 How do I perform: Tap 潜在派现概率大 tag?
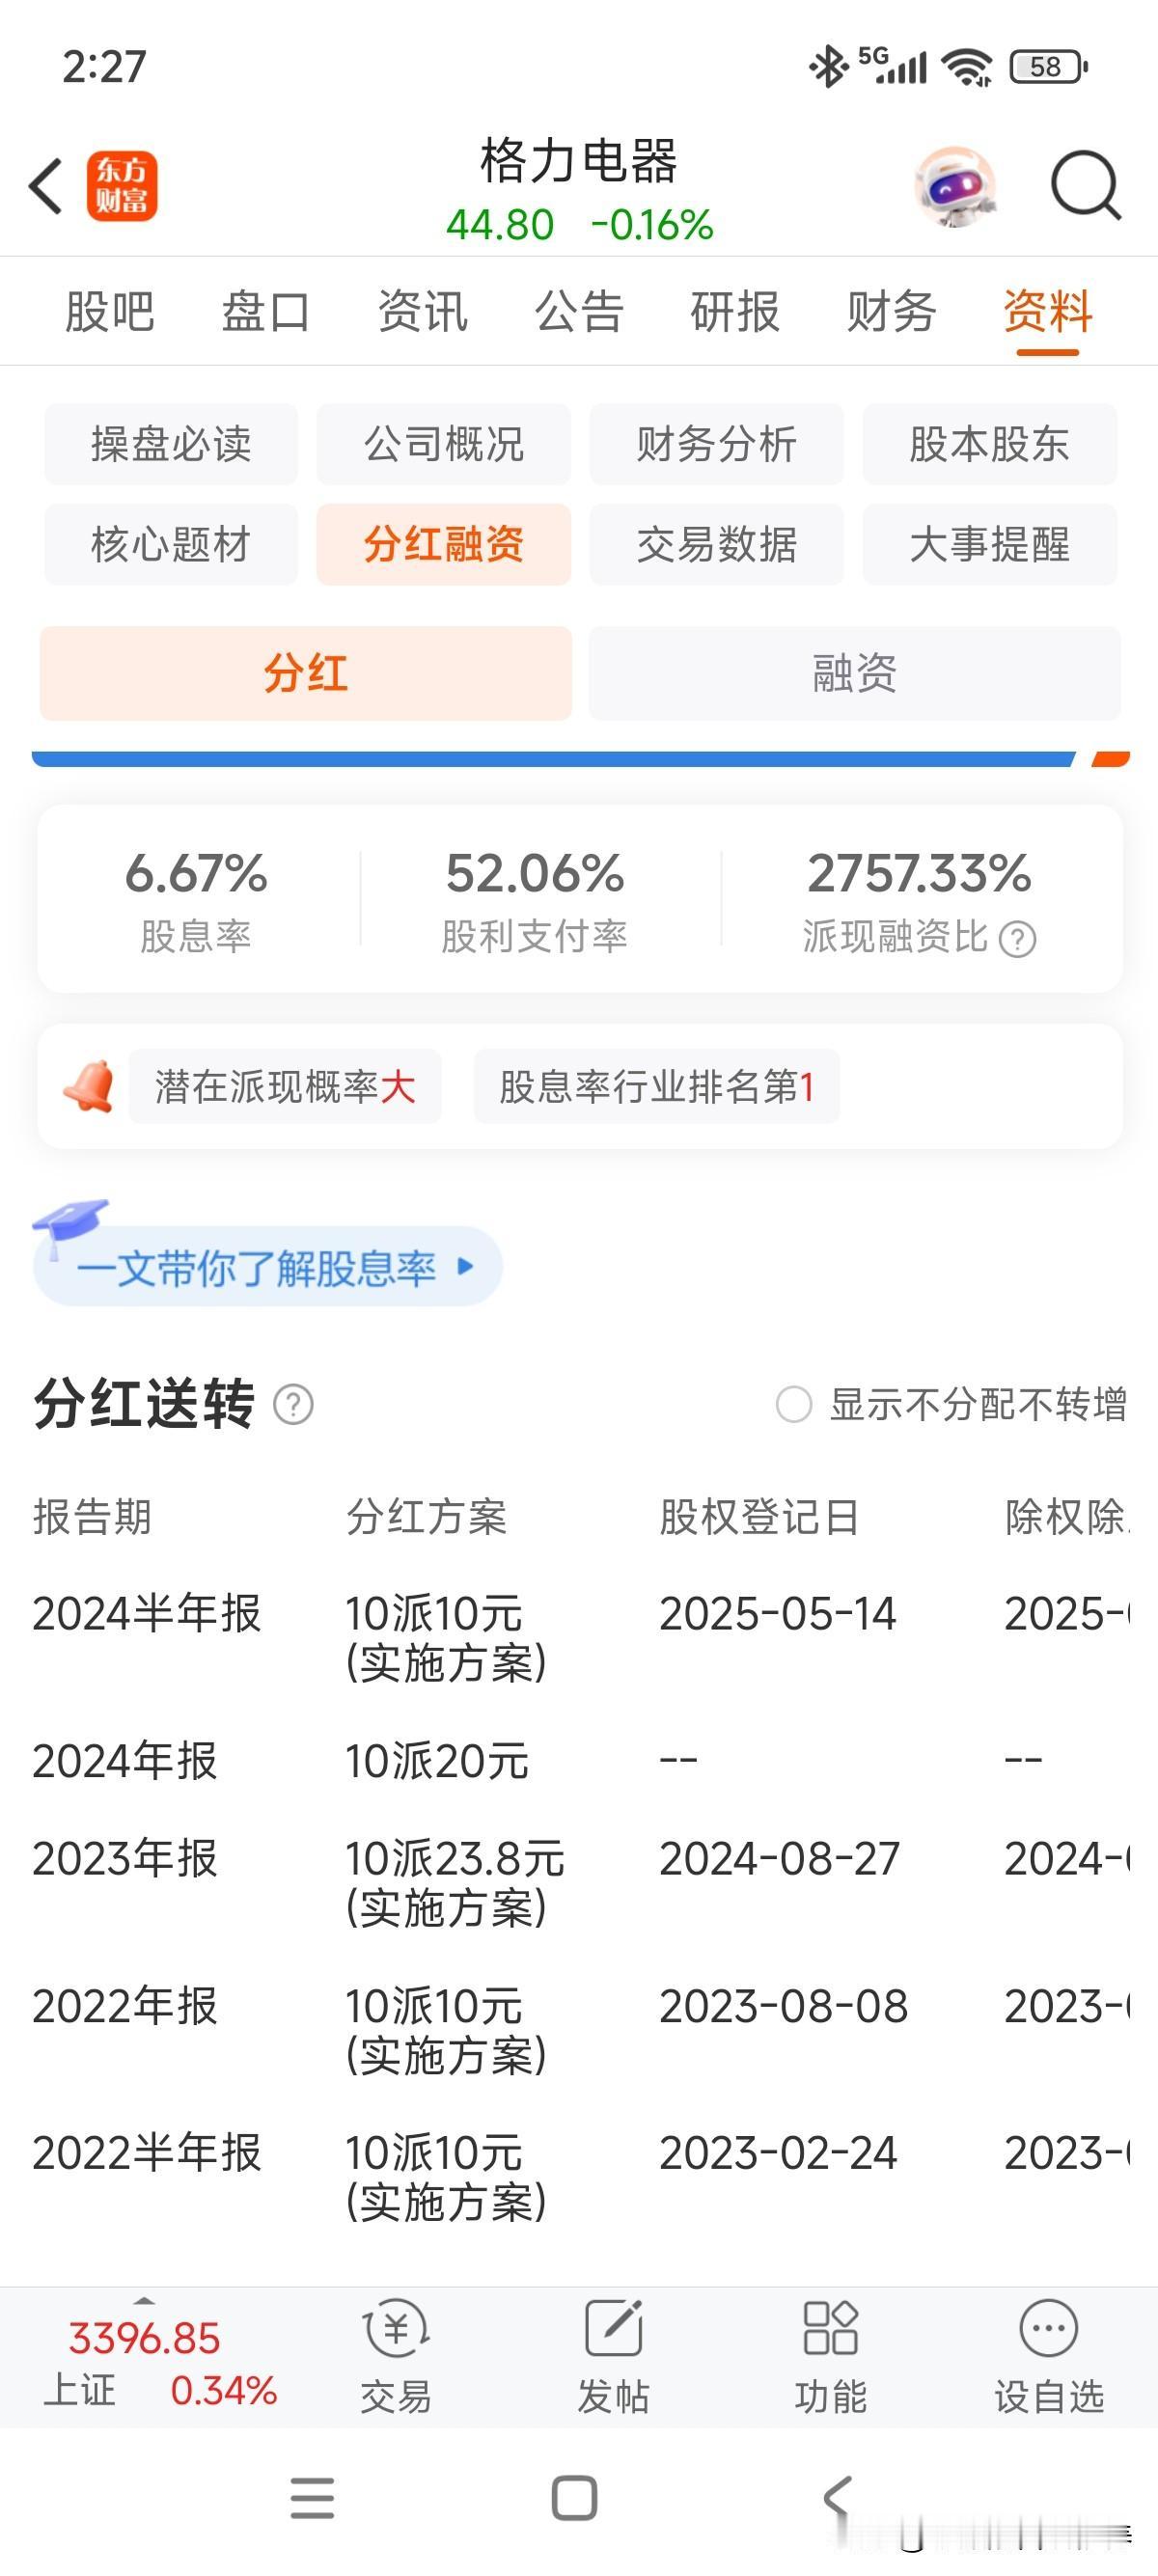[285, 1086]
